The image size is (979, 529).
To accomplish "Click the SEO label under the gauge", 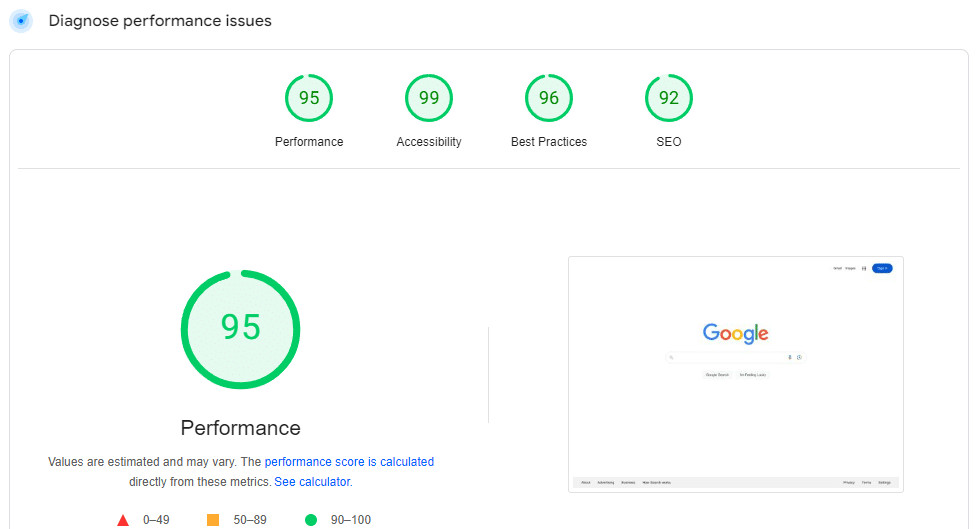I will pyautogui.click(x=669, y=142).
